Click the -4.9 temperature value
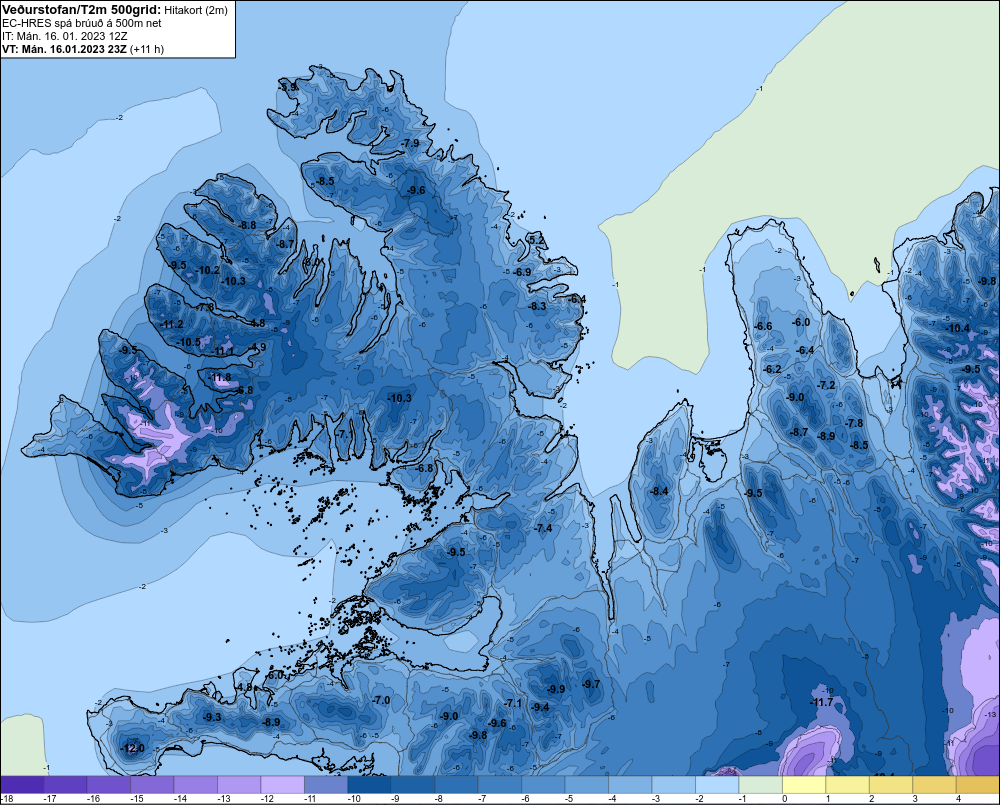Viewport: 1000px width, 805px height. [257, 348]
